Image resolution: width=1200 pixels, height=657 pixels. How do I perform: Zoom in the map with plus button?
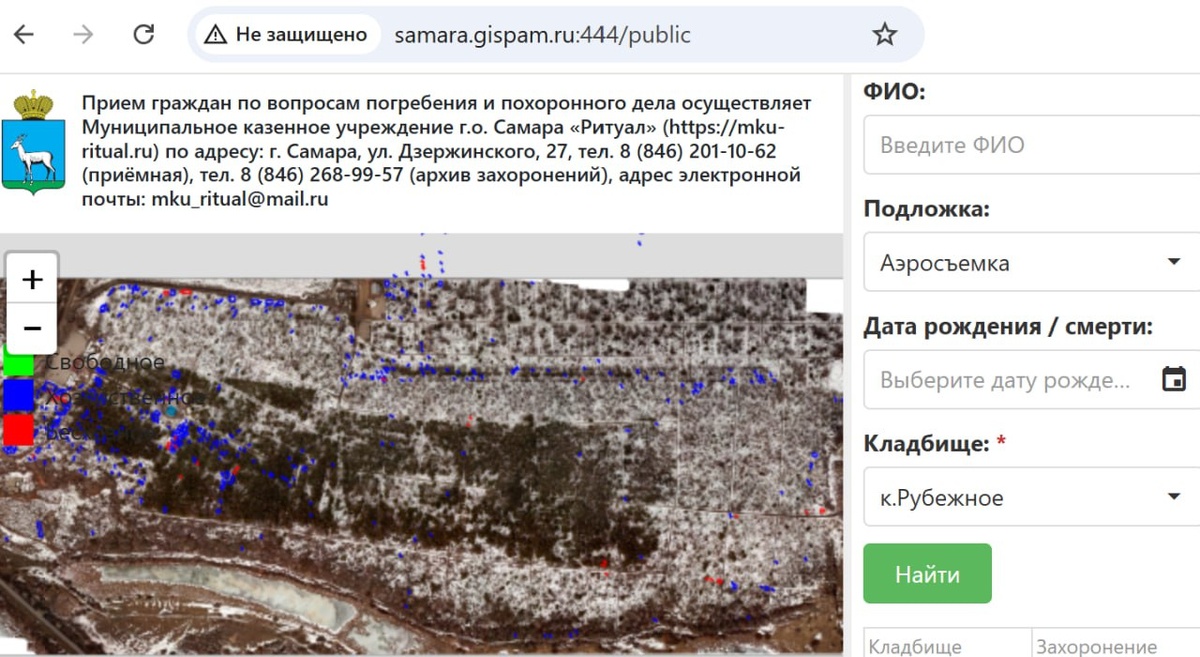click(32, 279)
